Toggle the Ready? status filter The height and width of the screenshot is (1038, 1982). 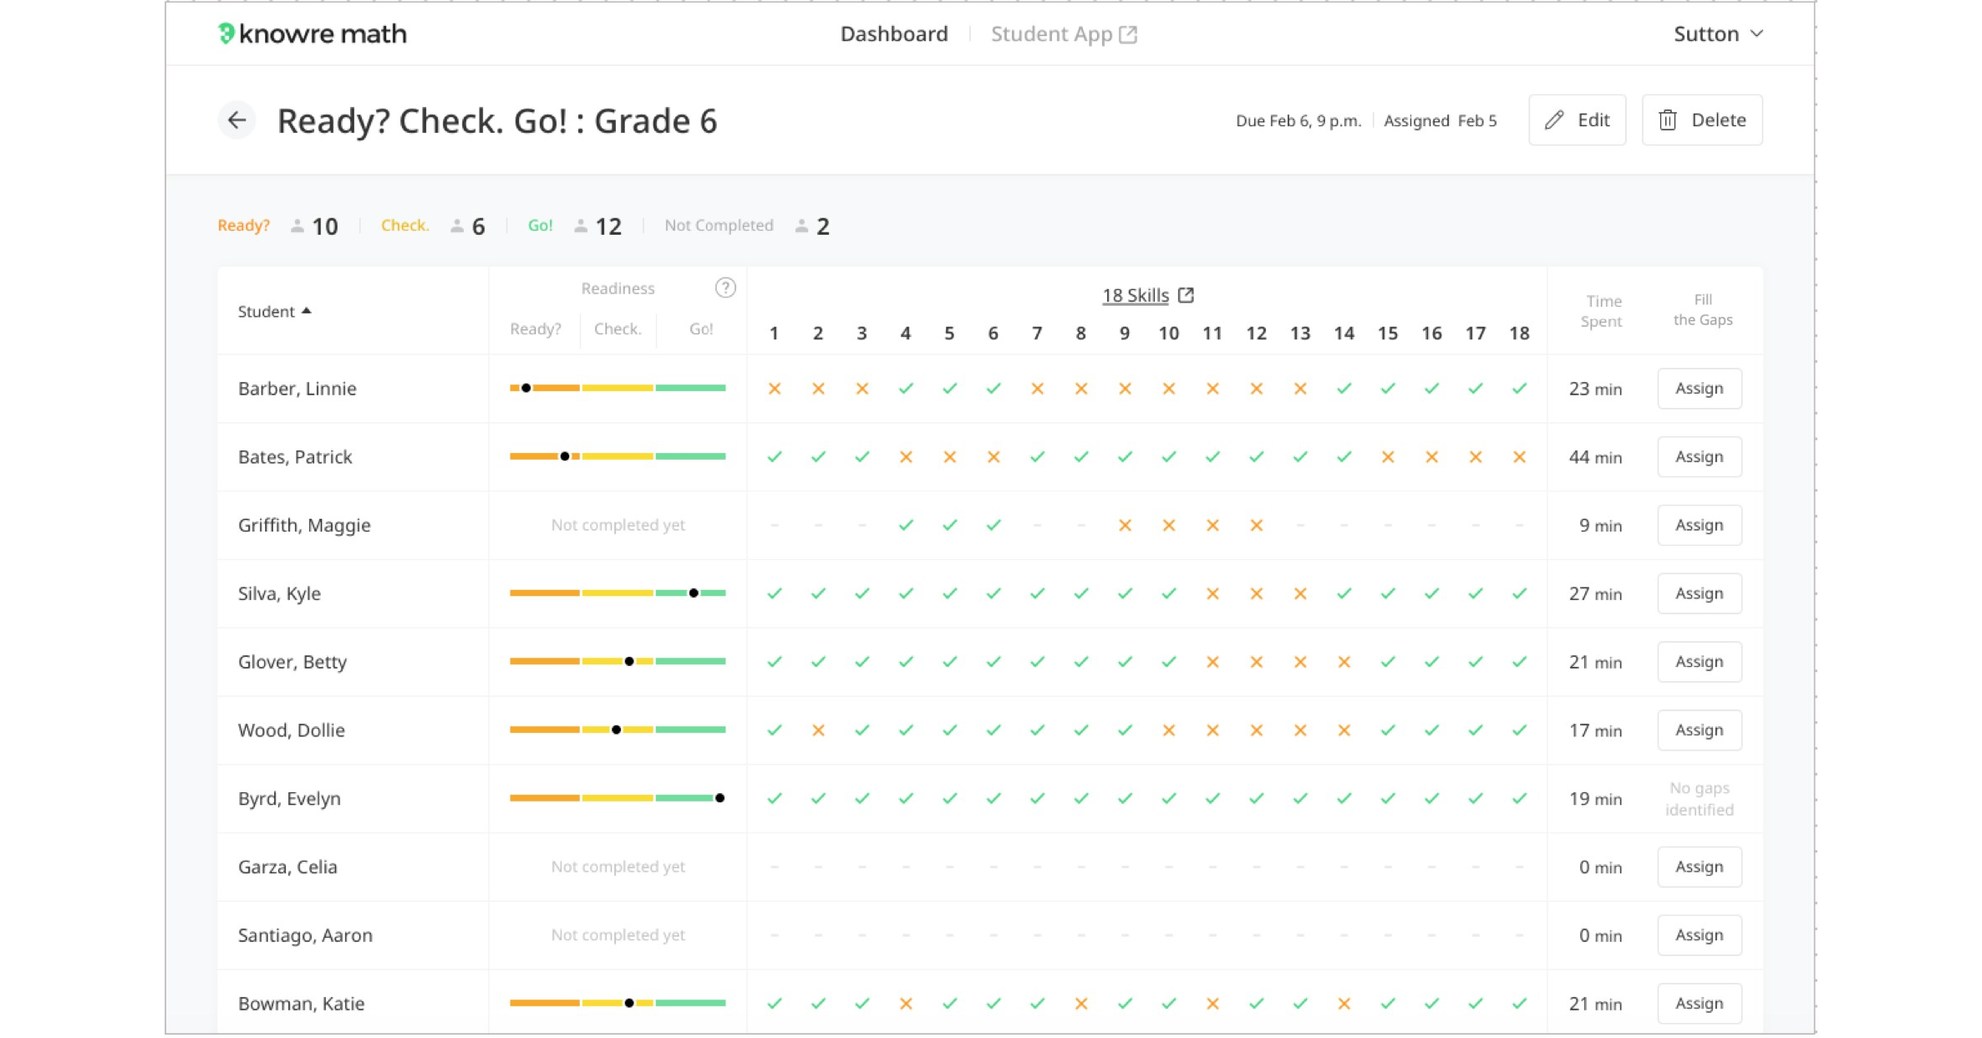(x=243, y=225)
